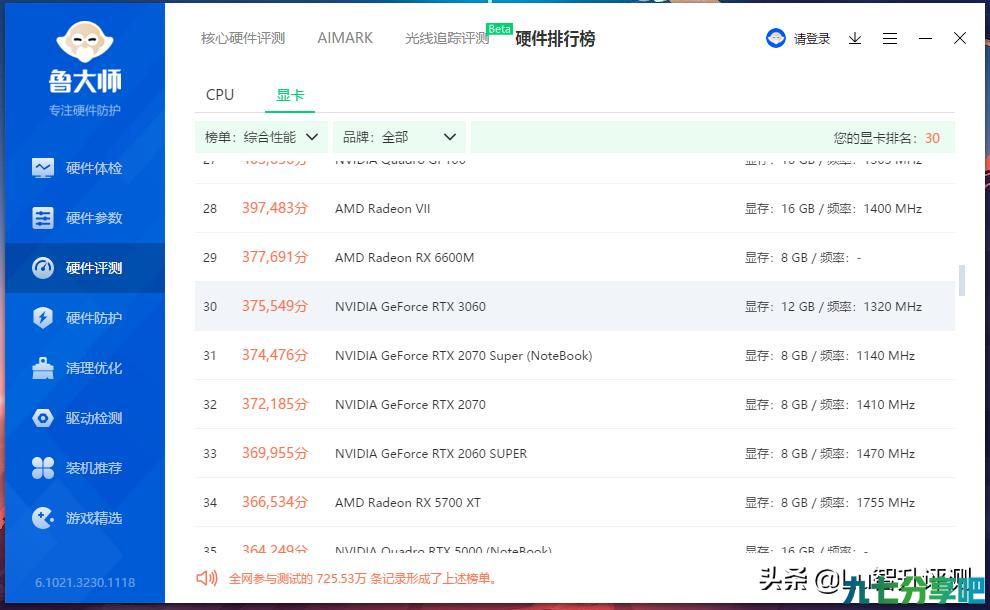990x610 pixels.
Task: Click the 725.53万 records notice text
Action: pyautogui.click(x=363, y=578)
